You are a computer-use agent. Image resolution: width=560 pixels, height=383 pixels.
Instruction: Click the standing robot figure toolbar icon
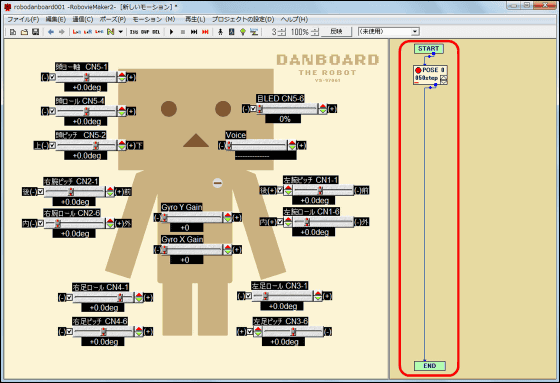coord(220,32)
